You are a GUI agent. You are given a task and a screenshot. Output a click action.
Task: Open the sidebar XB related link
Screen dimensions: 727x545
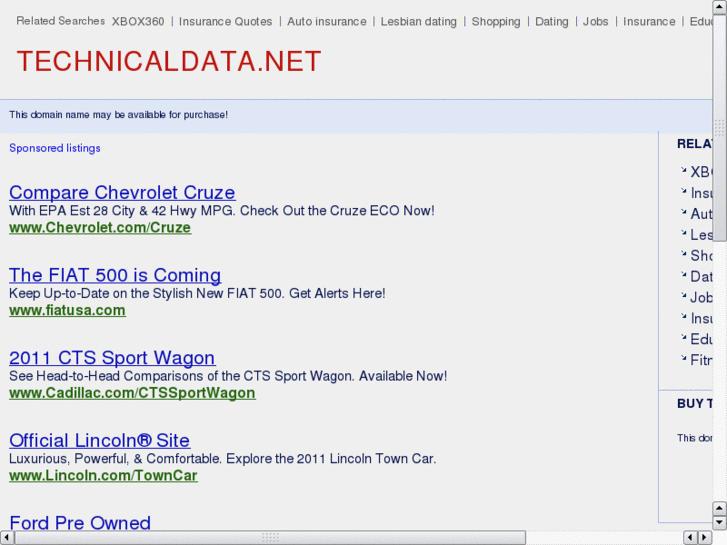click(x=701, y=172)
